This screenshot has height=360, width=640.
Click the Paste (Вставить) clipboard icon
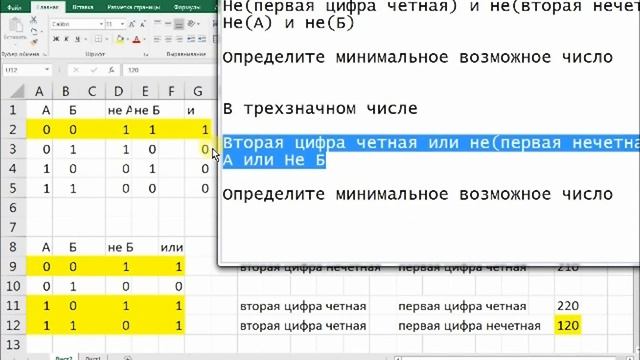coord(16,26)
